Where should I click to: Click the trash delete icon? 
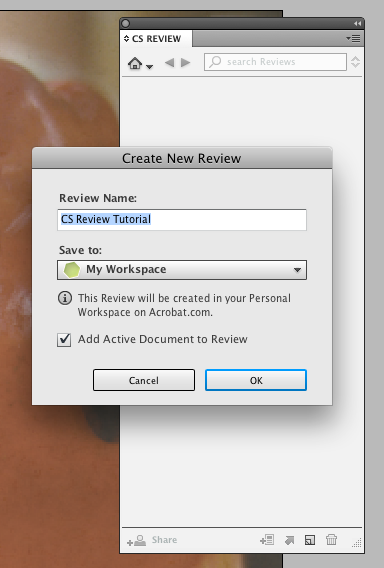pyautogui.click(x=331, y=540)
